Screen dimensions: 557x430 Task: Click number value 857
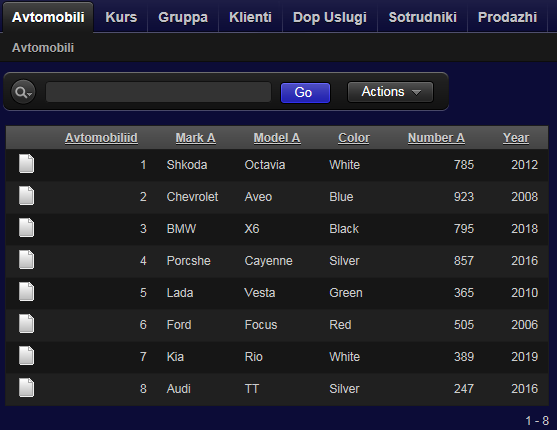click(464, 261)
